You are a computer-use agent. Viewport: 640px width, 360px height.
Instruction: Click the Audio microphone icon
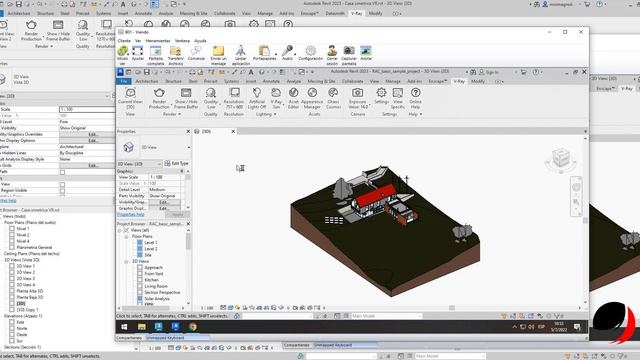pos(287,51)
